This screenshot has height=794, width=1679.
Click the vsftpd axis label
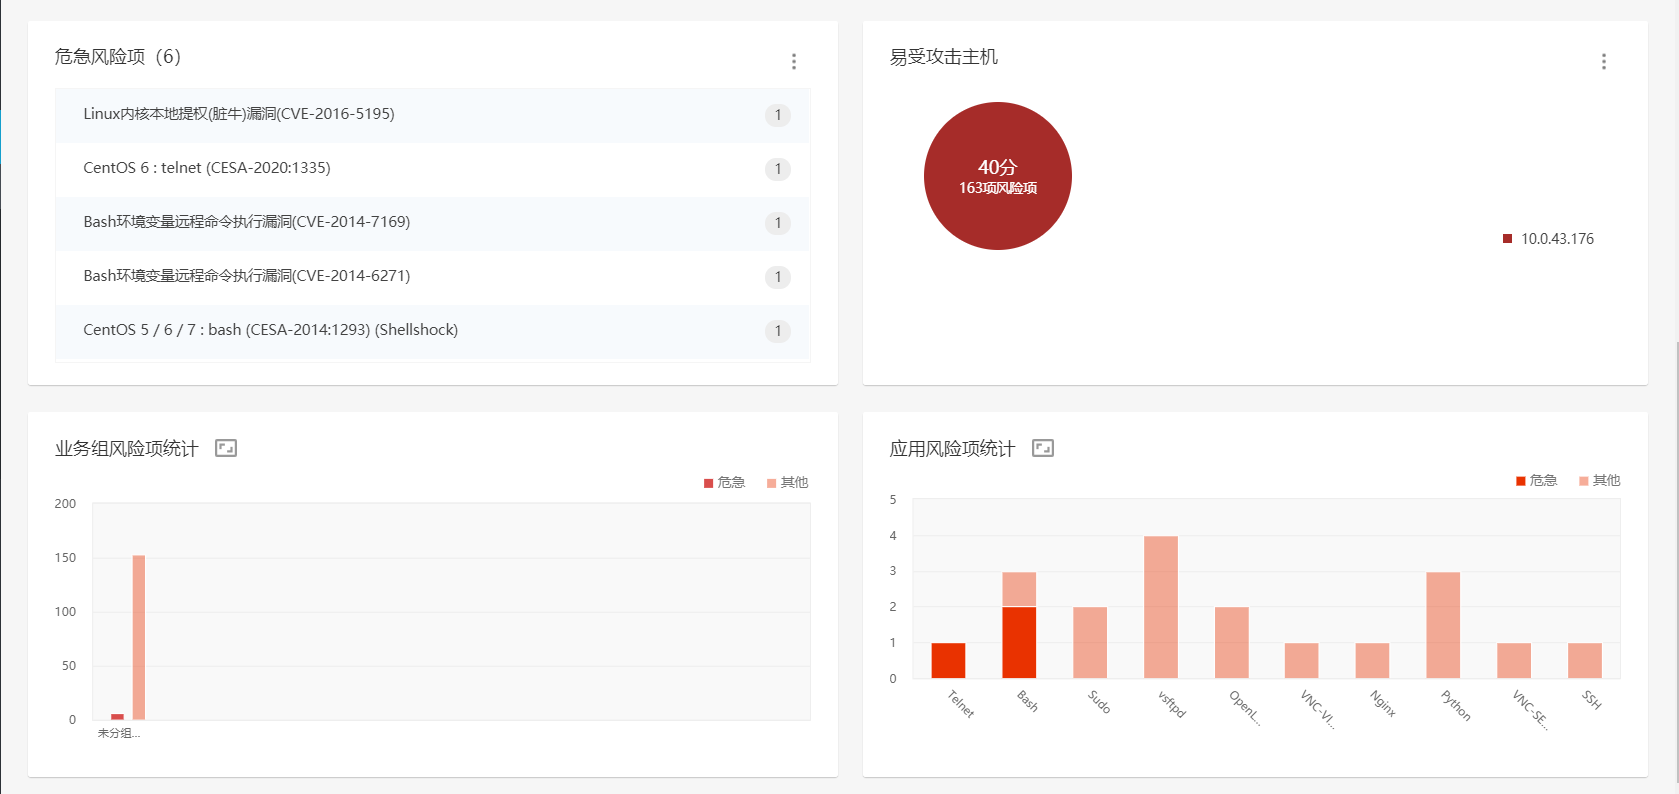(x=1171, y=704)
